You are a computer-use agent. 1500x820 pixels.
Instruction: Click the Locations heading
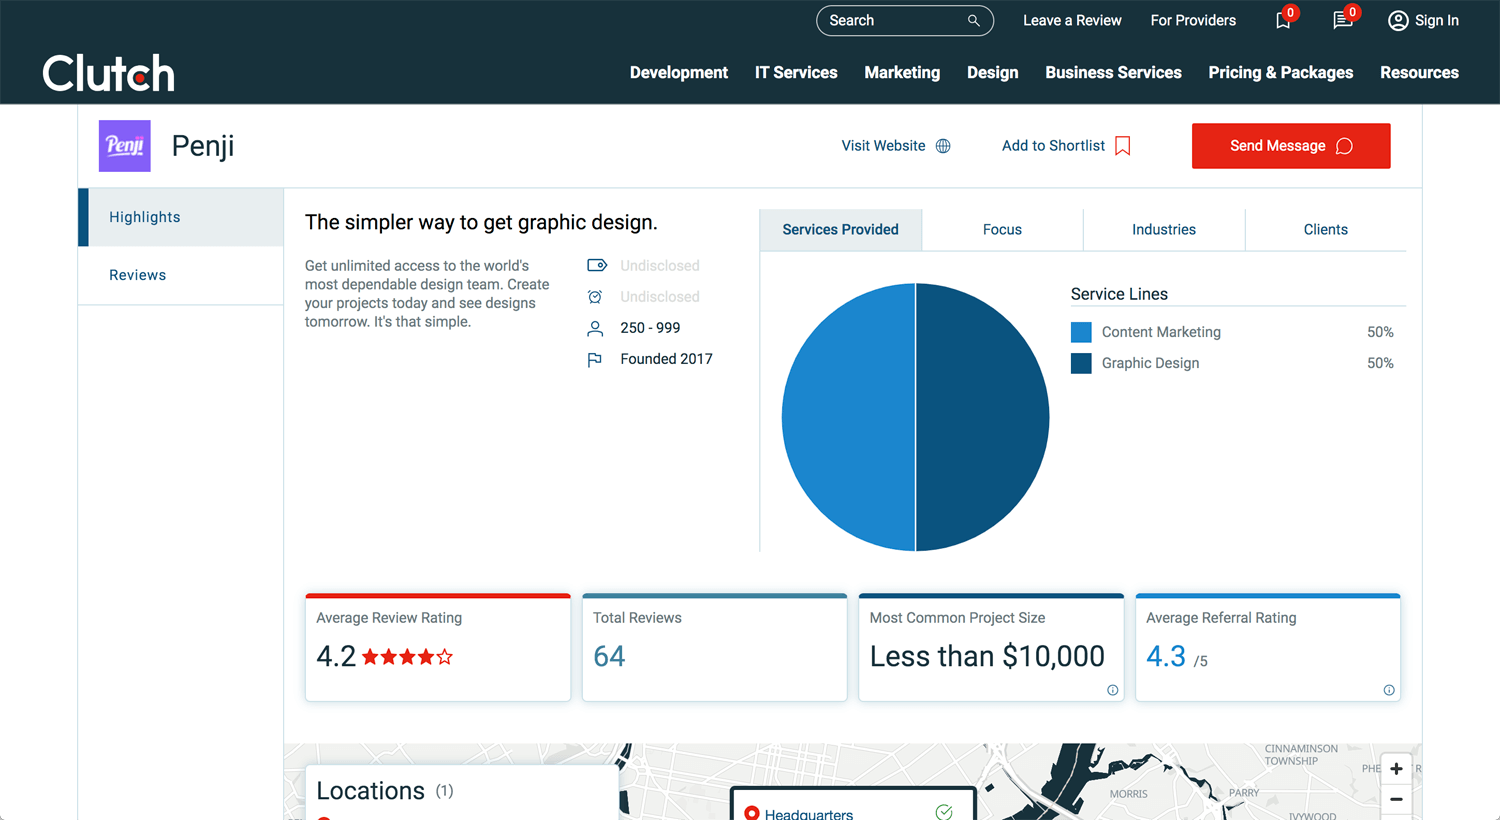coord(370,791)
